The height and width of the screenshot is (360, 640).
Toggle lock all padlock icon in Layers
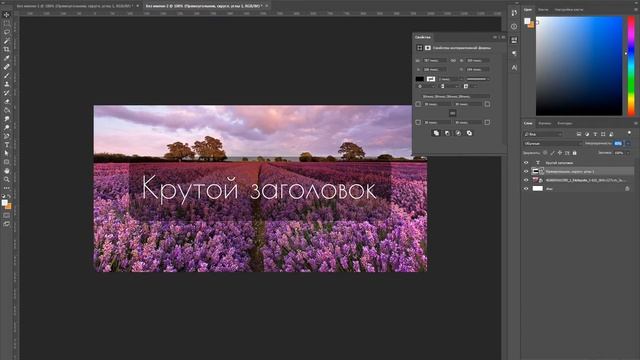pos(574,153)
